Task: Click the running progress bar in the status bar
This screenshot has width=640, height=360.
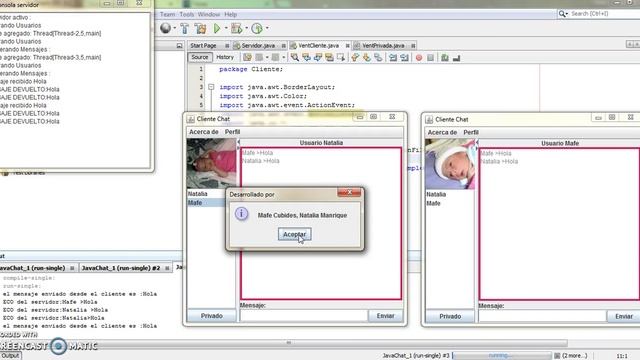Action: (x=501, y=356)
